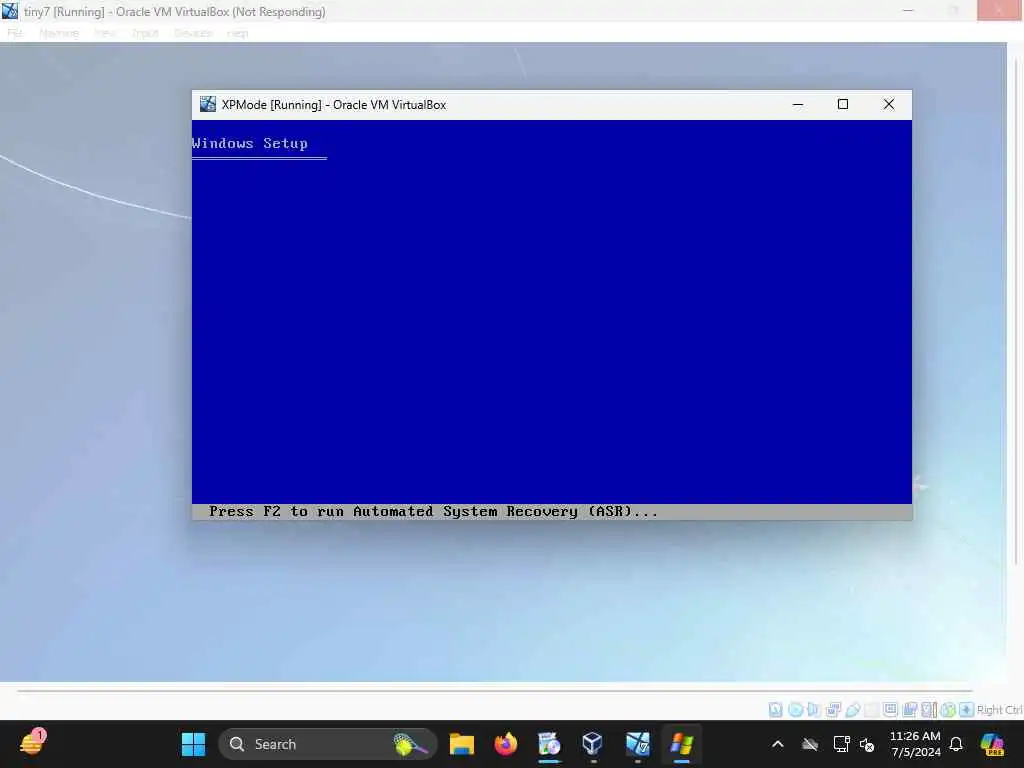Viewport: 1024px width, 768px height.
Task: Close the XPMode VirtualBox window
Action: [889, 104]
